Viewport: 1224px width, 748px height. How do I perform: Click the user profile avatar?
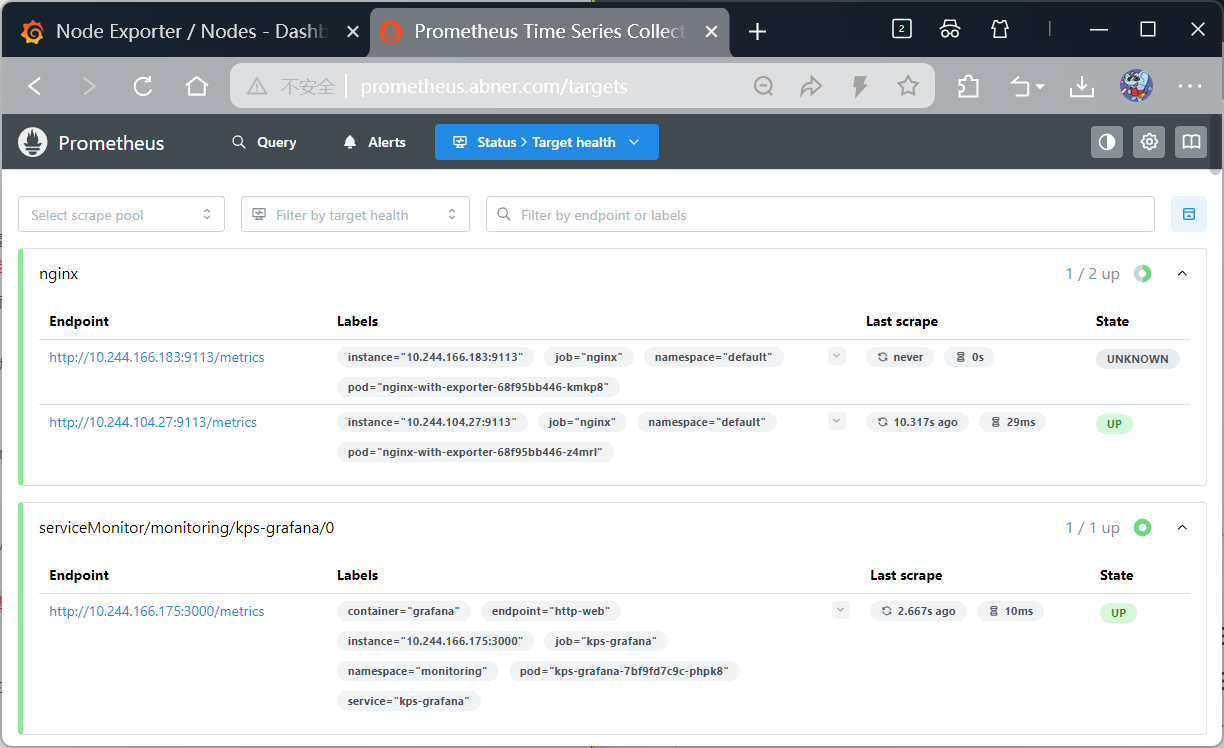[1136, 86]
